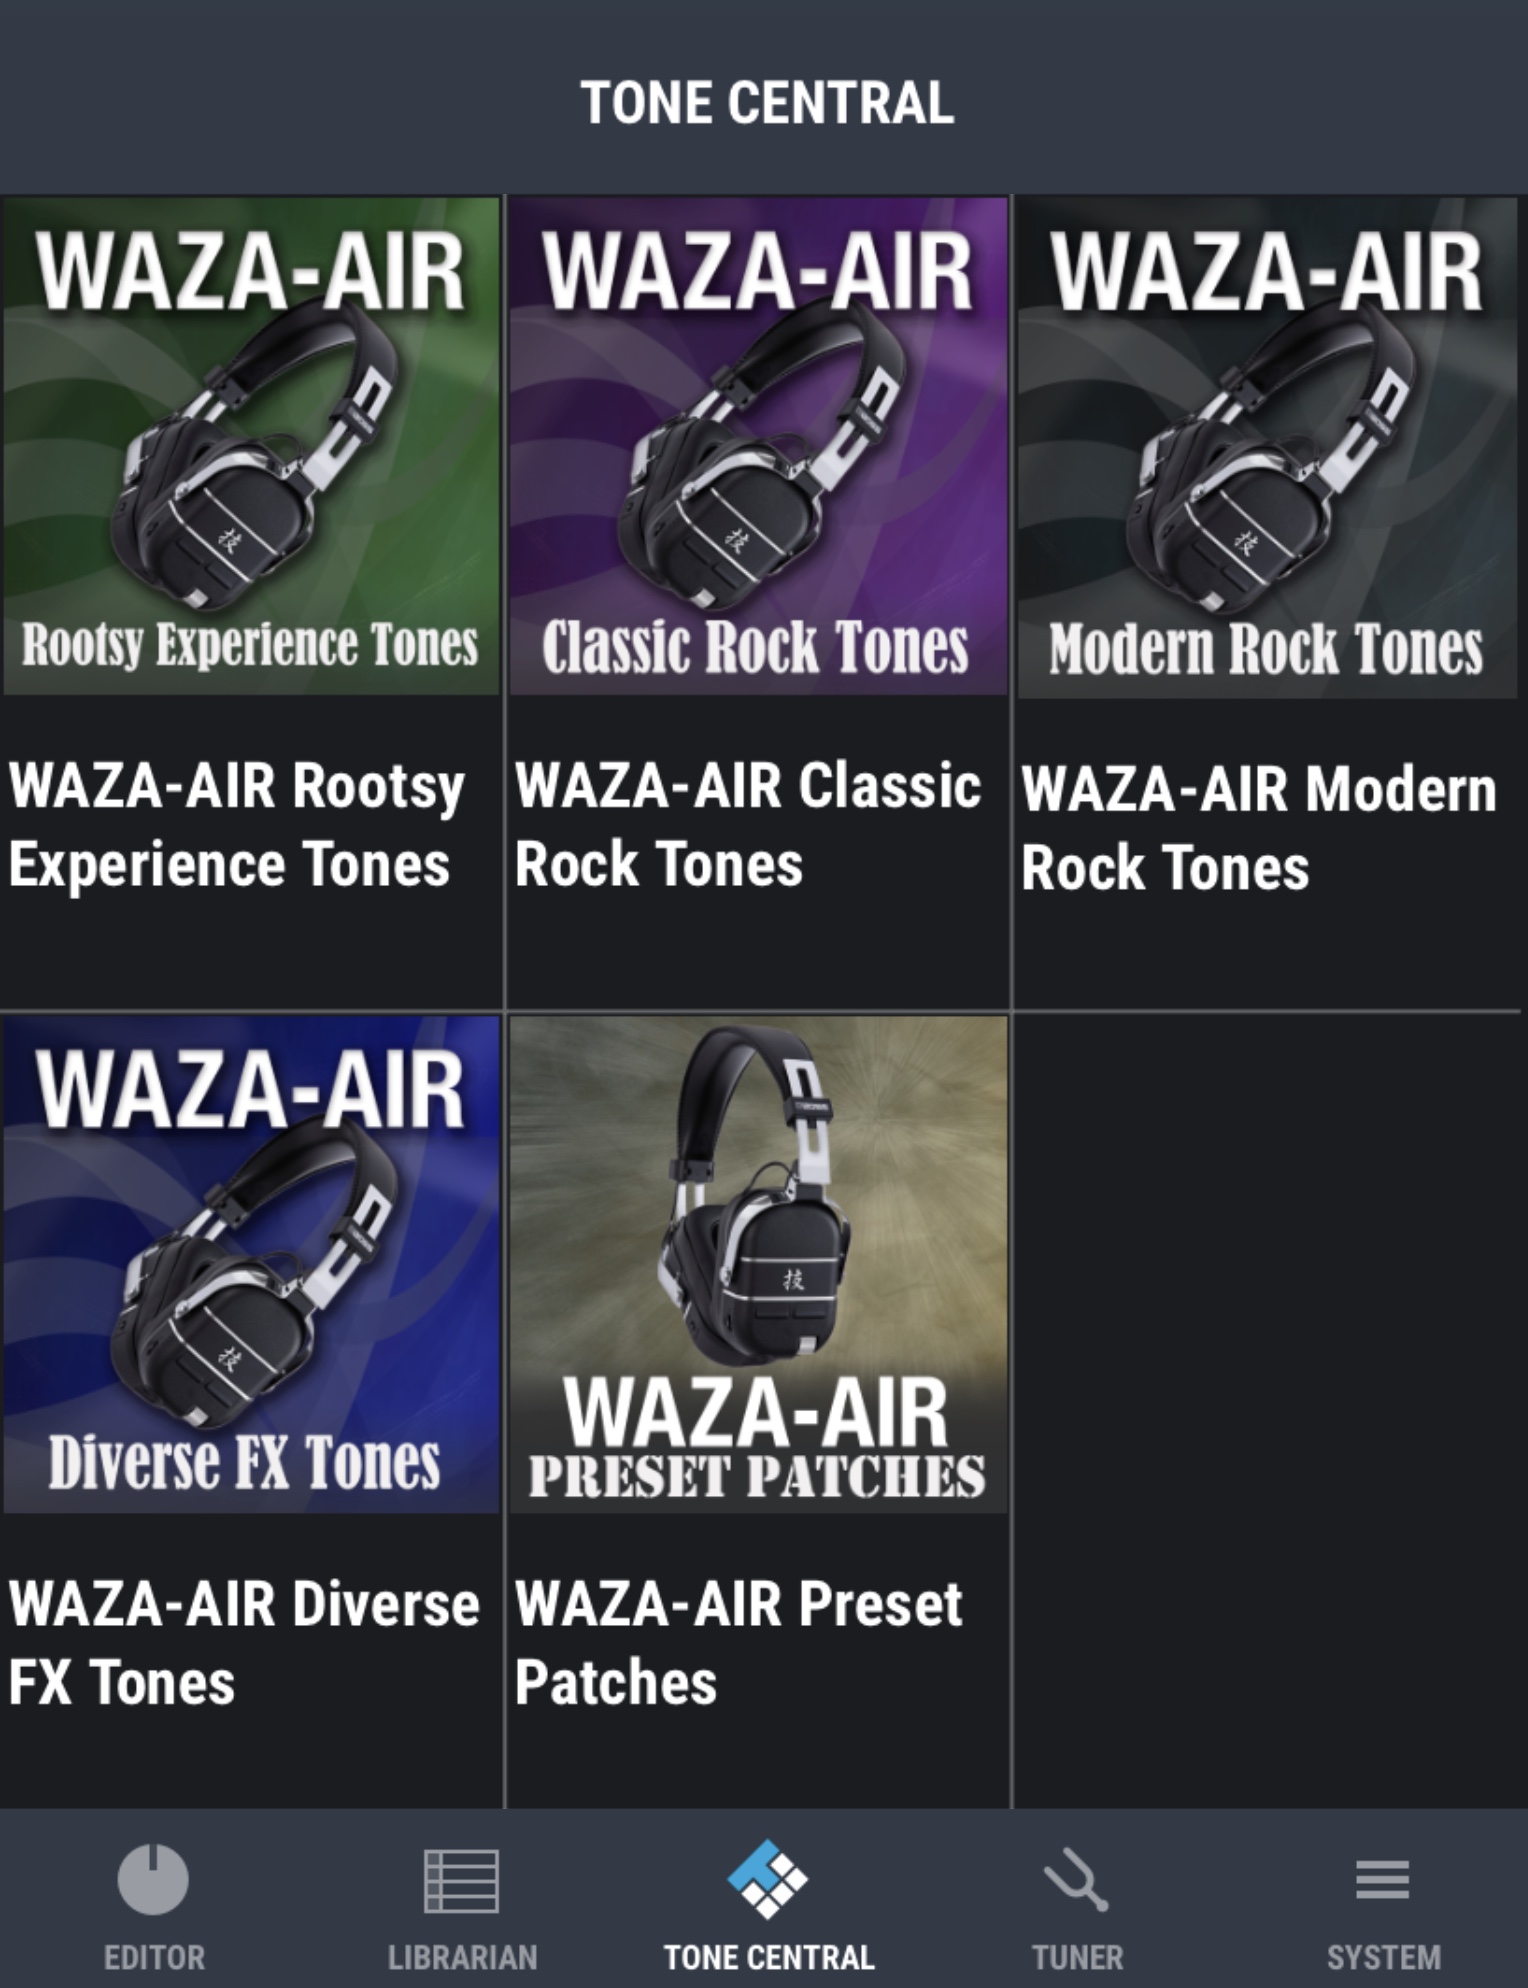Switch to the LIBRARIAN tab label
Viewport: 1528px width, 1988px height.
point(462,1957)
